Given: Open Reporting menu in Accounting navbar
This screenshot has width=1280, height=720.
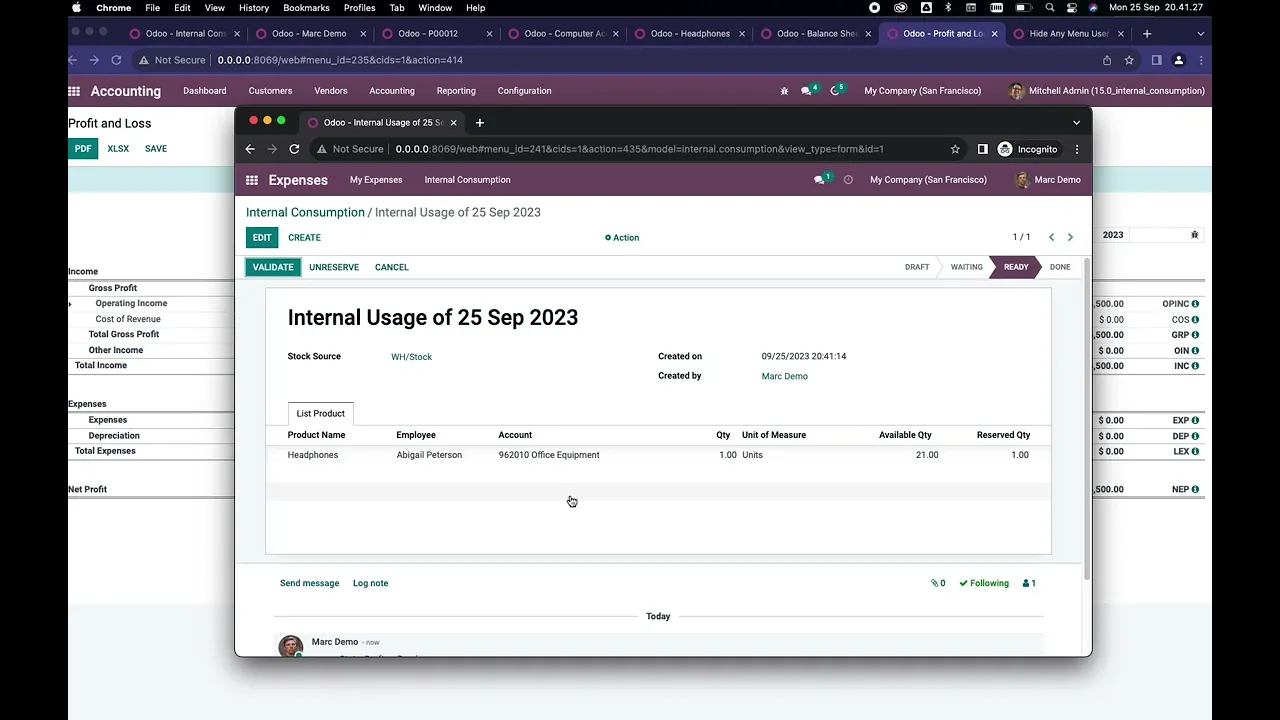Looking at the screenshot, I should [456, 91].
